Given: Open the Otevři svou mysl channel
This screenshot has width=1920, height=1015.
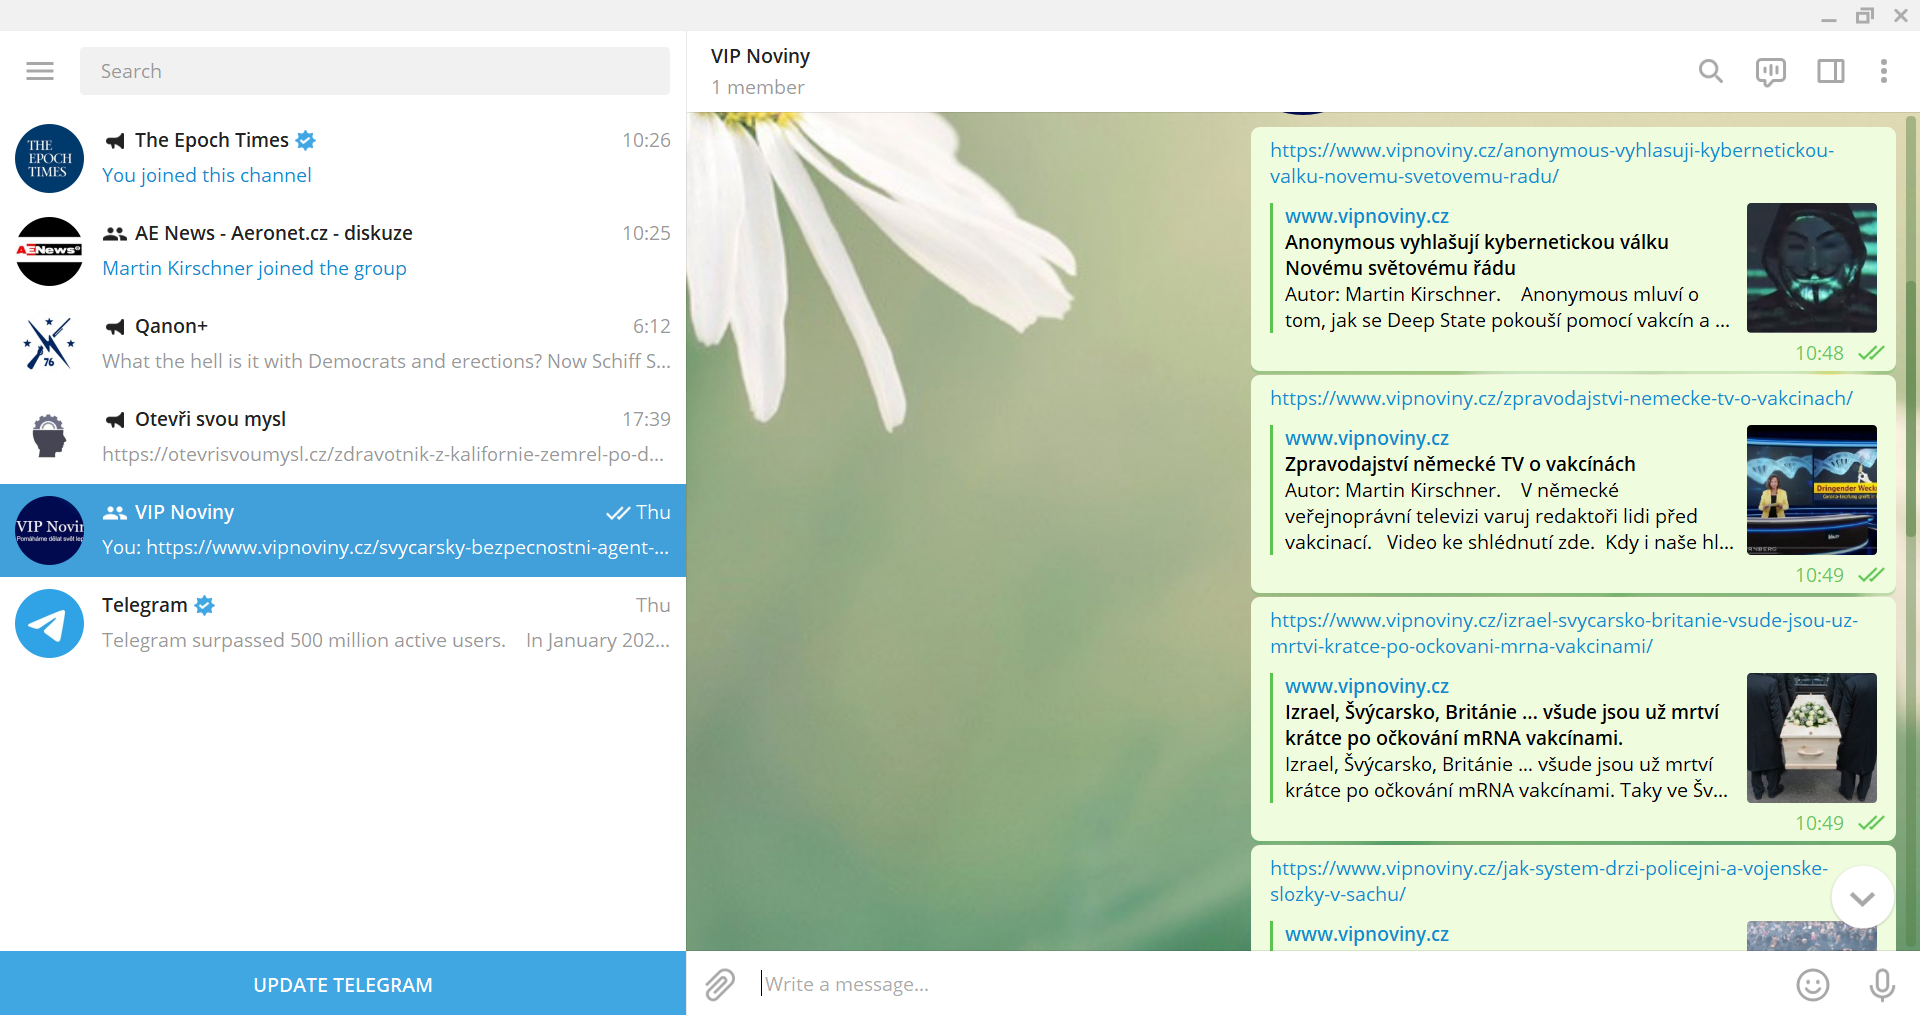Looking at the screenshot, I should click(343, 437).
